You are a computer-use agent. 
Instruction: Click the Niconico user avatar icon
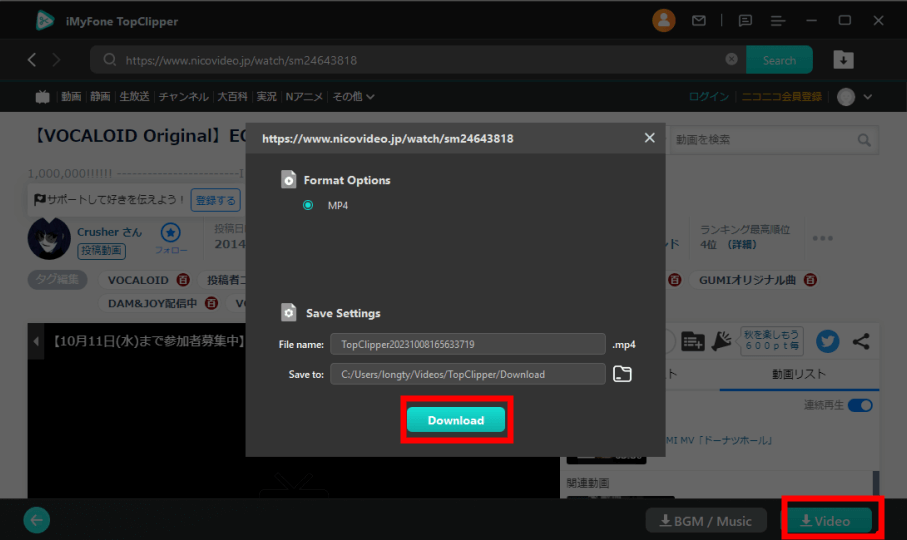tap(846, 97)
